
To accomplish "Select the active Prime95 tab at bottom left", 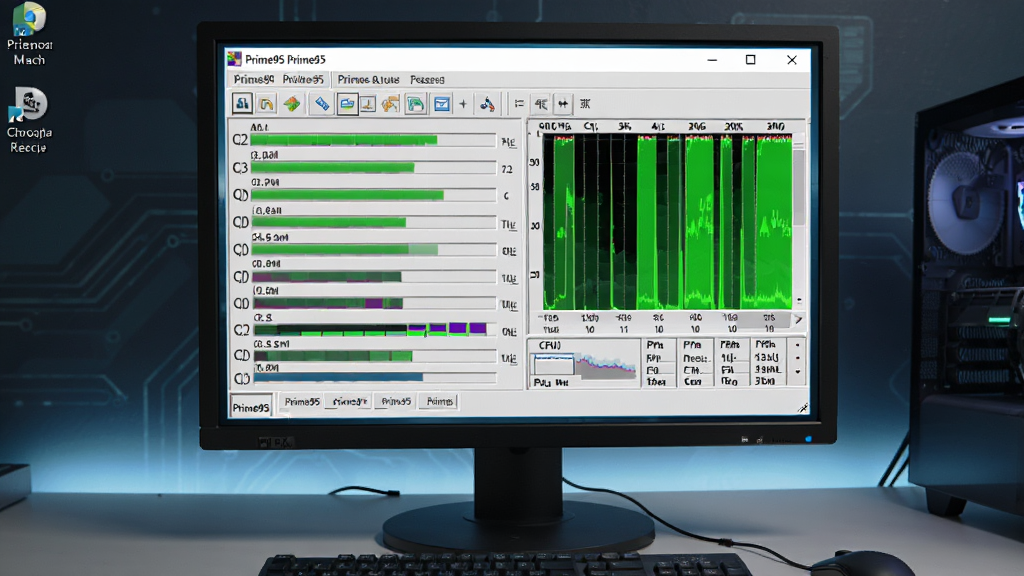I will (x=251, y=407).
